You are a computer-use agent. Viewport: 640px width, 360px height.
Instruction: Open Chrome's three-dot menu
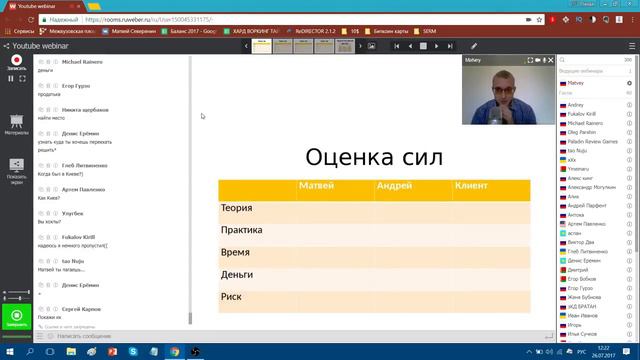coord(633,20)
